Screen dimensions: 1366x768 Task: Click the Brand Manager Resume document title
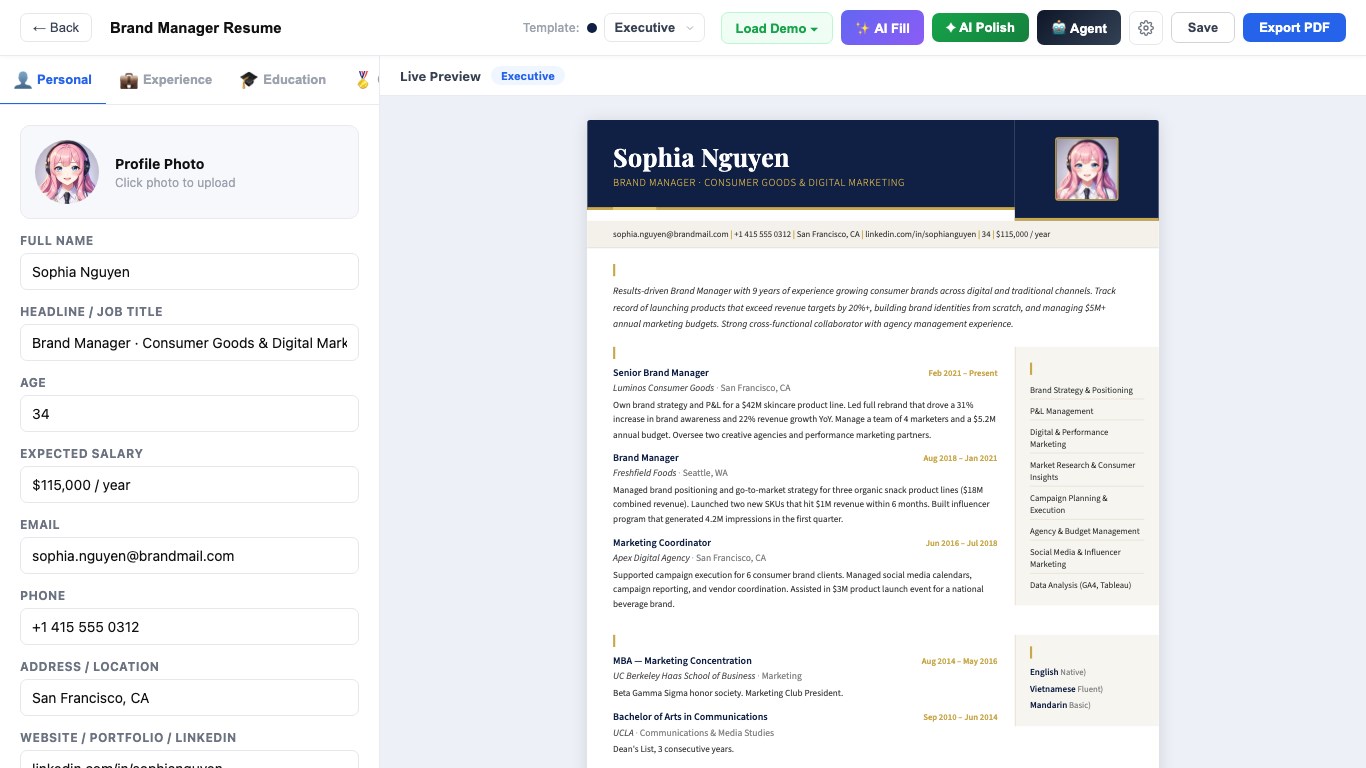(x=196, y=28)
